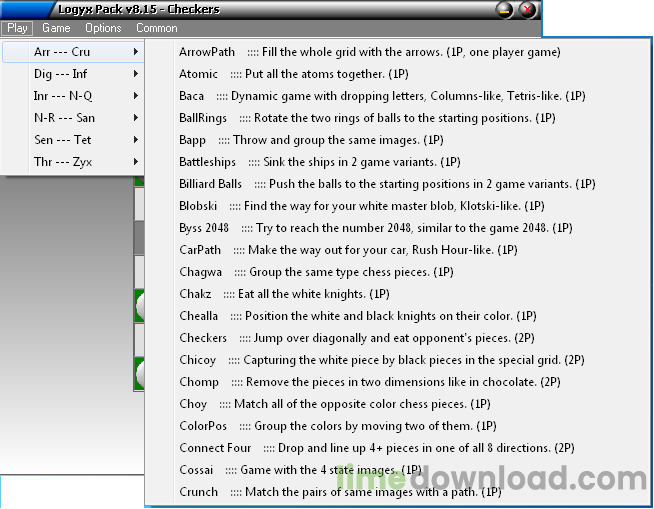Expand the Thr --- Zyx submenu
The width and height of the screenshot is (654, 509).
pos(73,162)
